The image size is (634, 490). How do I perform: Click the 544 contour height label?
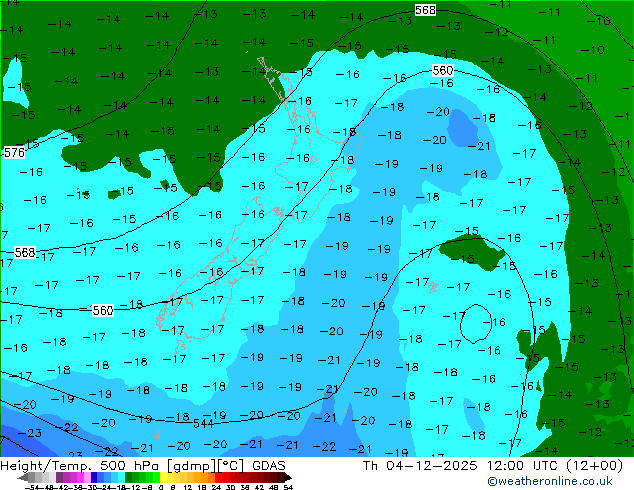203,423
